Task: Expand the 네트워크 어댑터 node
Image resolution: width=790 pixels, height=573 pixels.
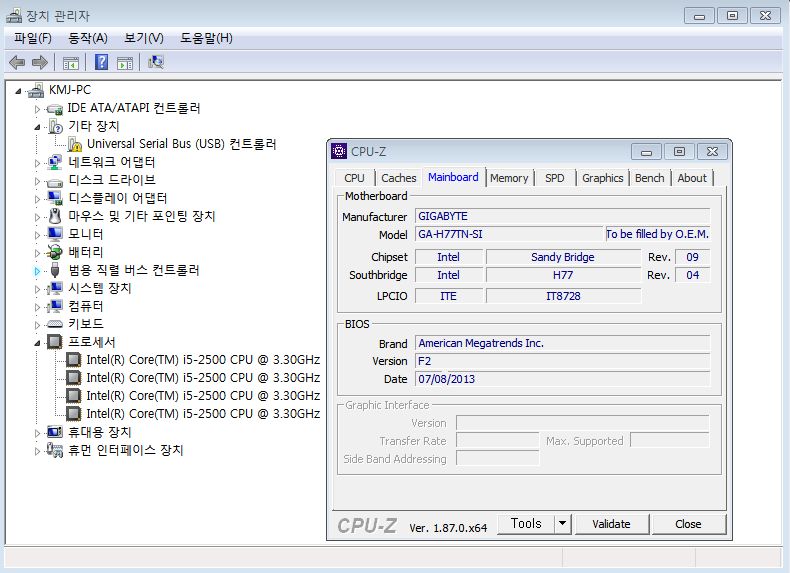Action: [37, 163]
